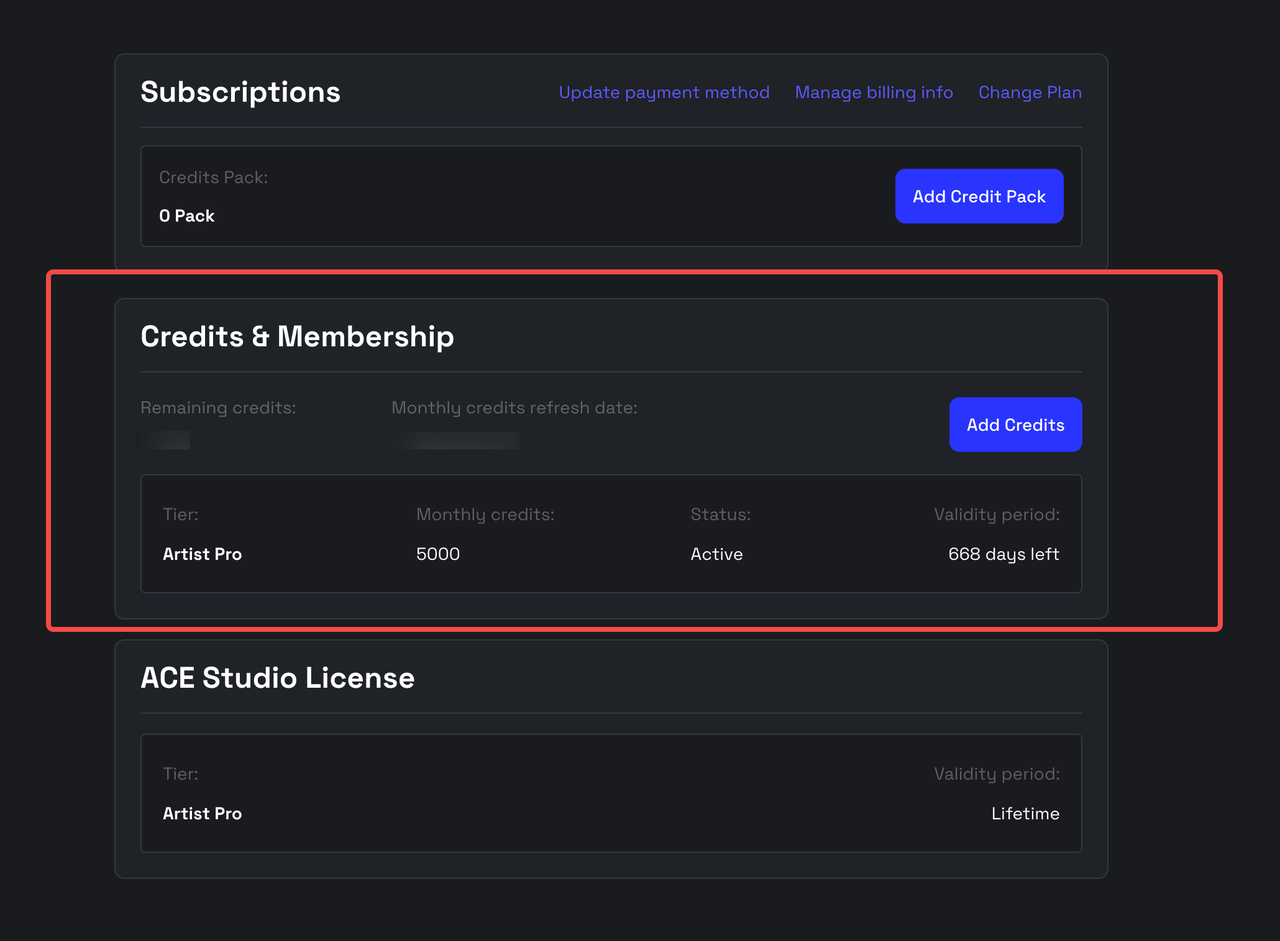This screenshot has height=941, width=1280.
Task: Click the Active status text
Action: click(x=716, y=554)
